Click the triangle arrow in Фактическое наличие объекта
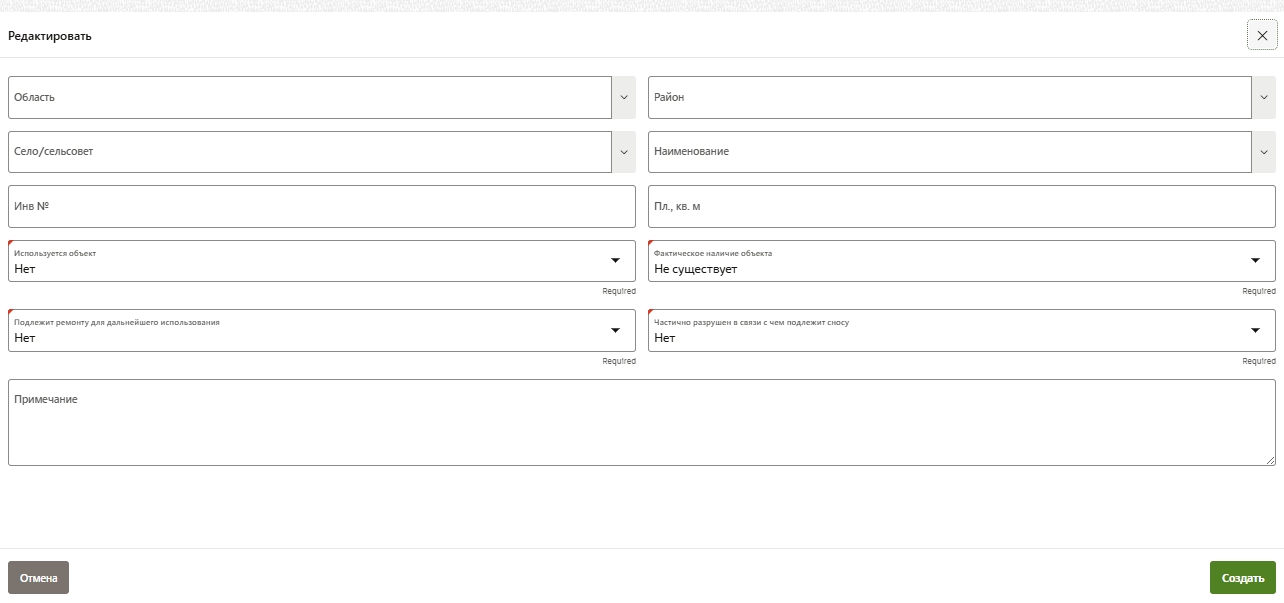Screen dimensions: 1284x603 click(x=1255, y=261)
